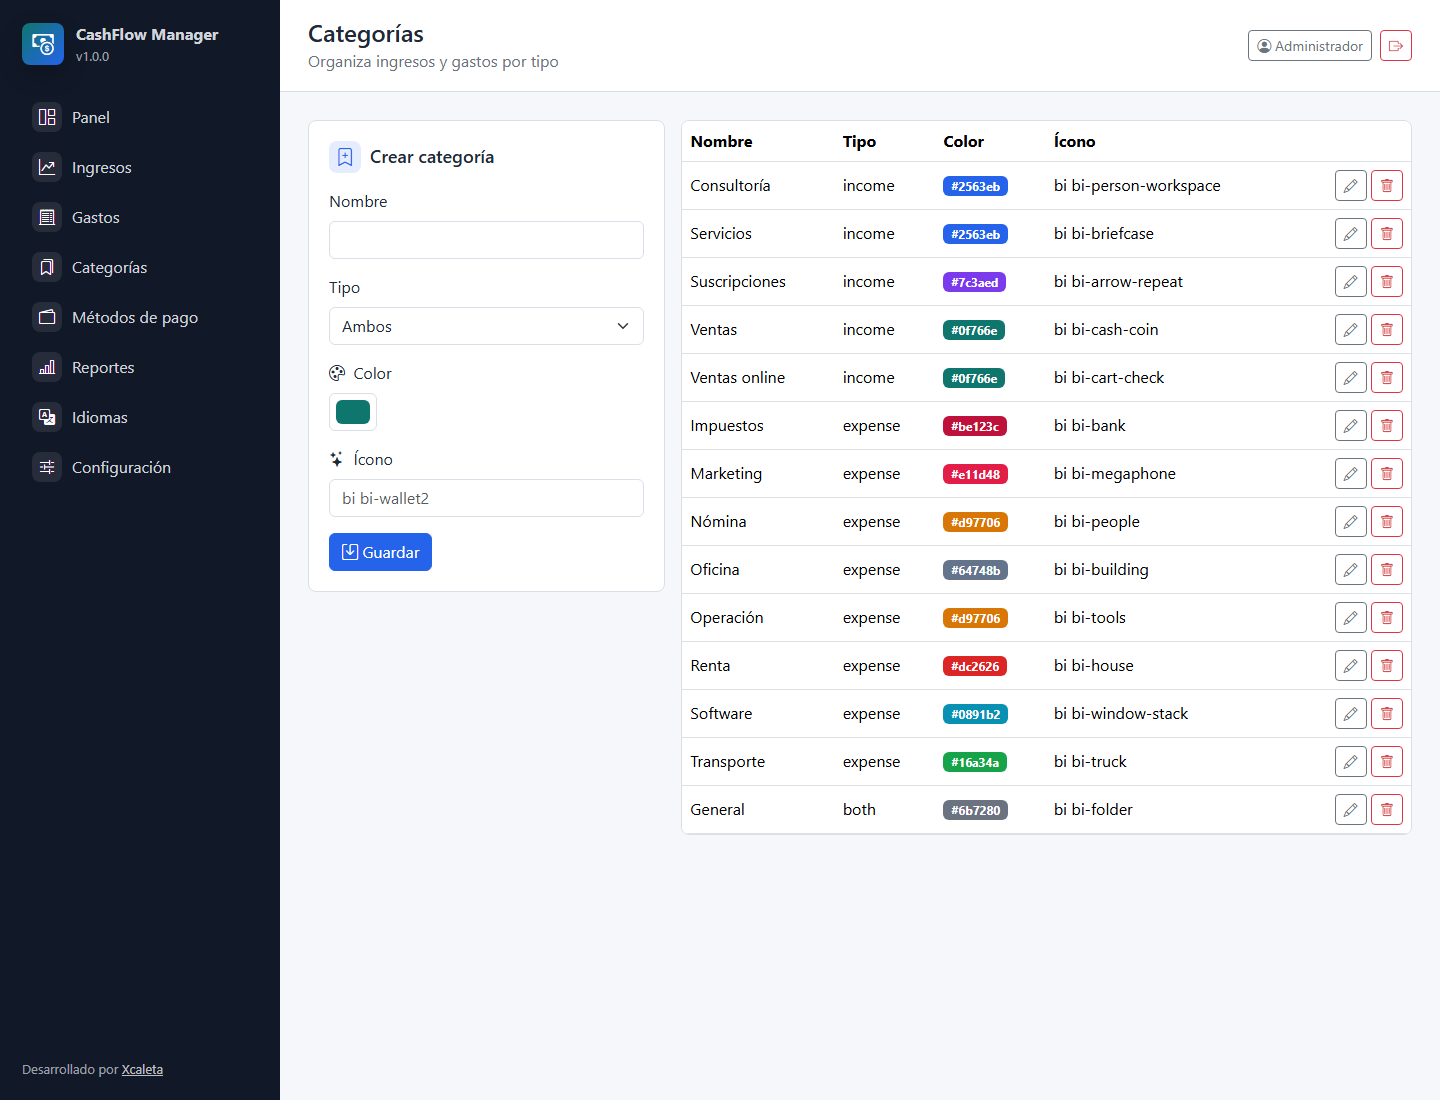Image resolution: width=1440 pixels, height=1100 pixels.
Task: Edit the Nómina category
Action: point(1350,522)
